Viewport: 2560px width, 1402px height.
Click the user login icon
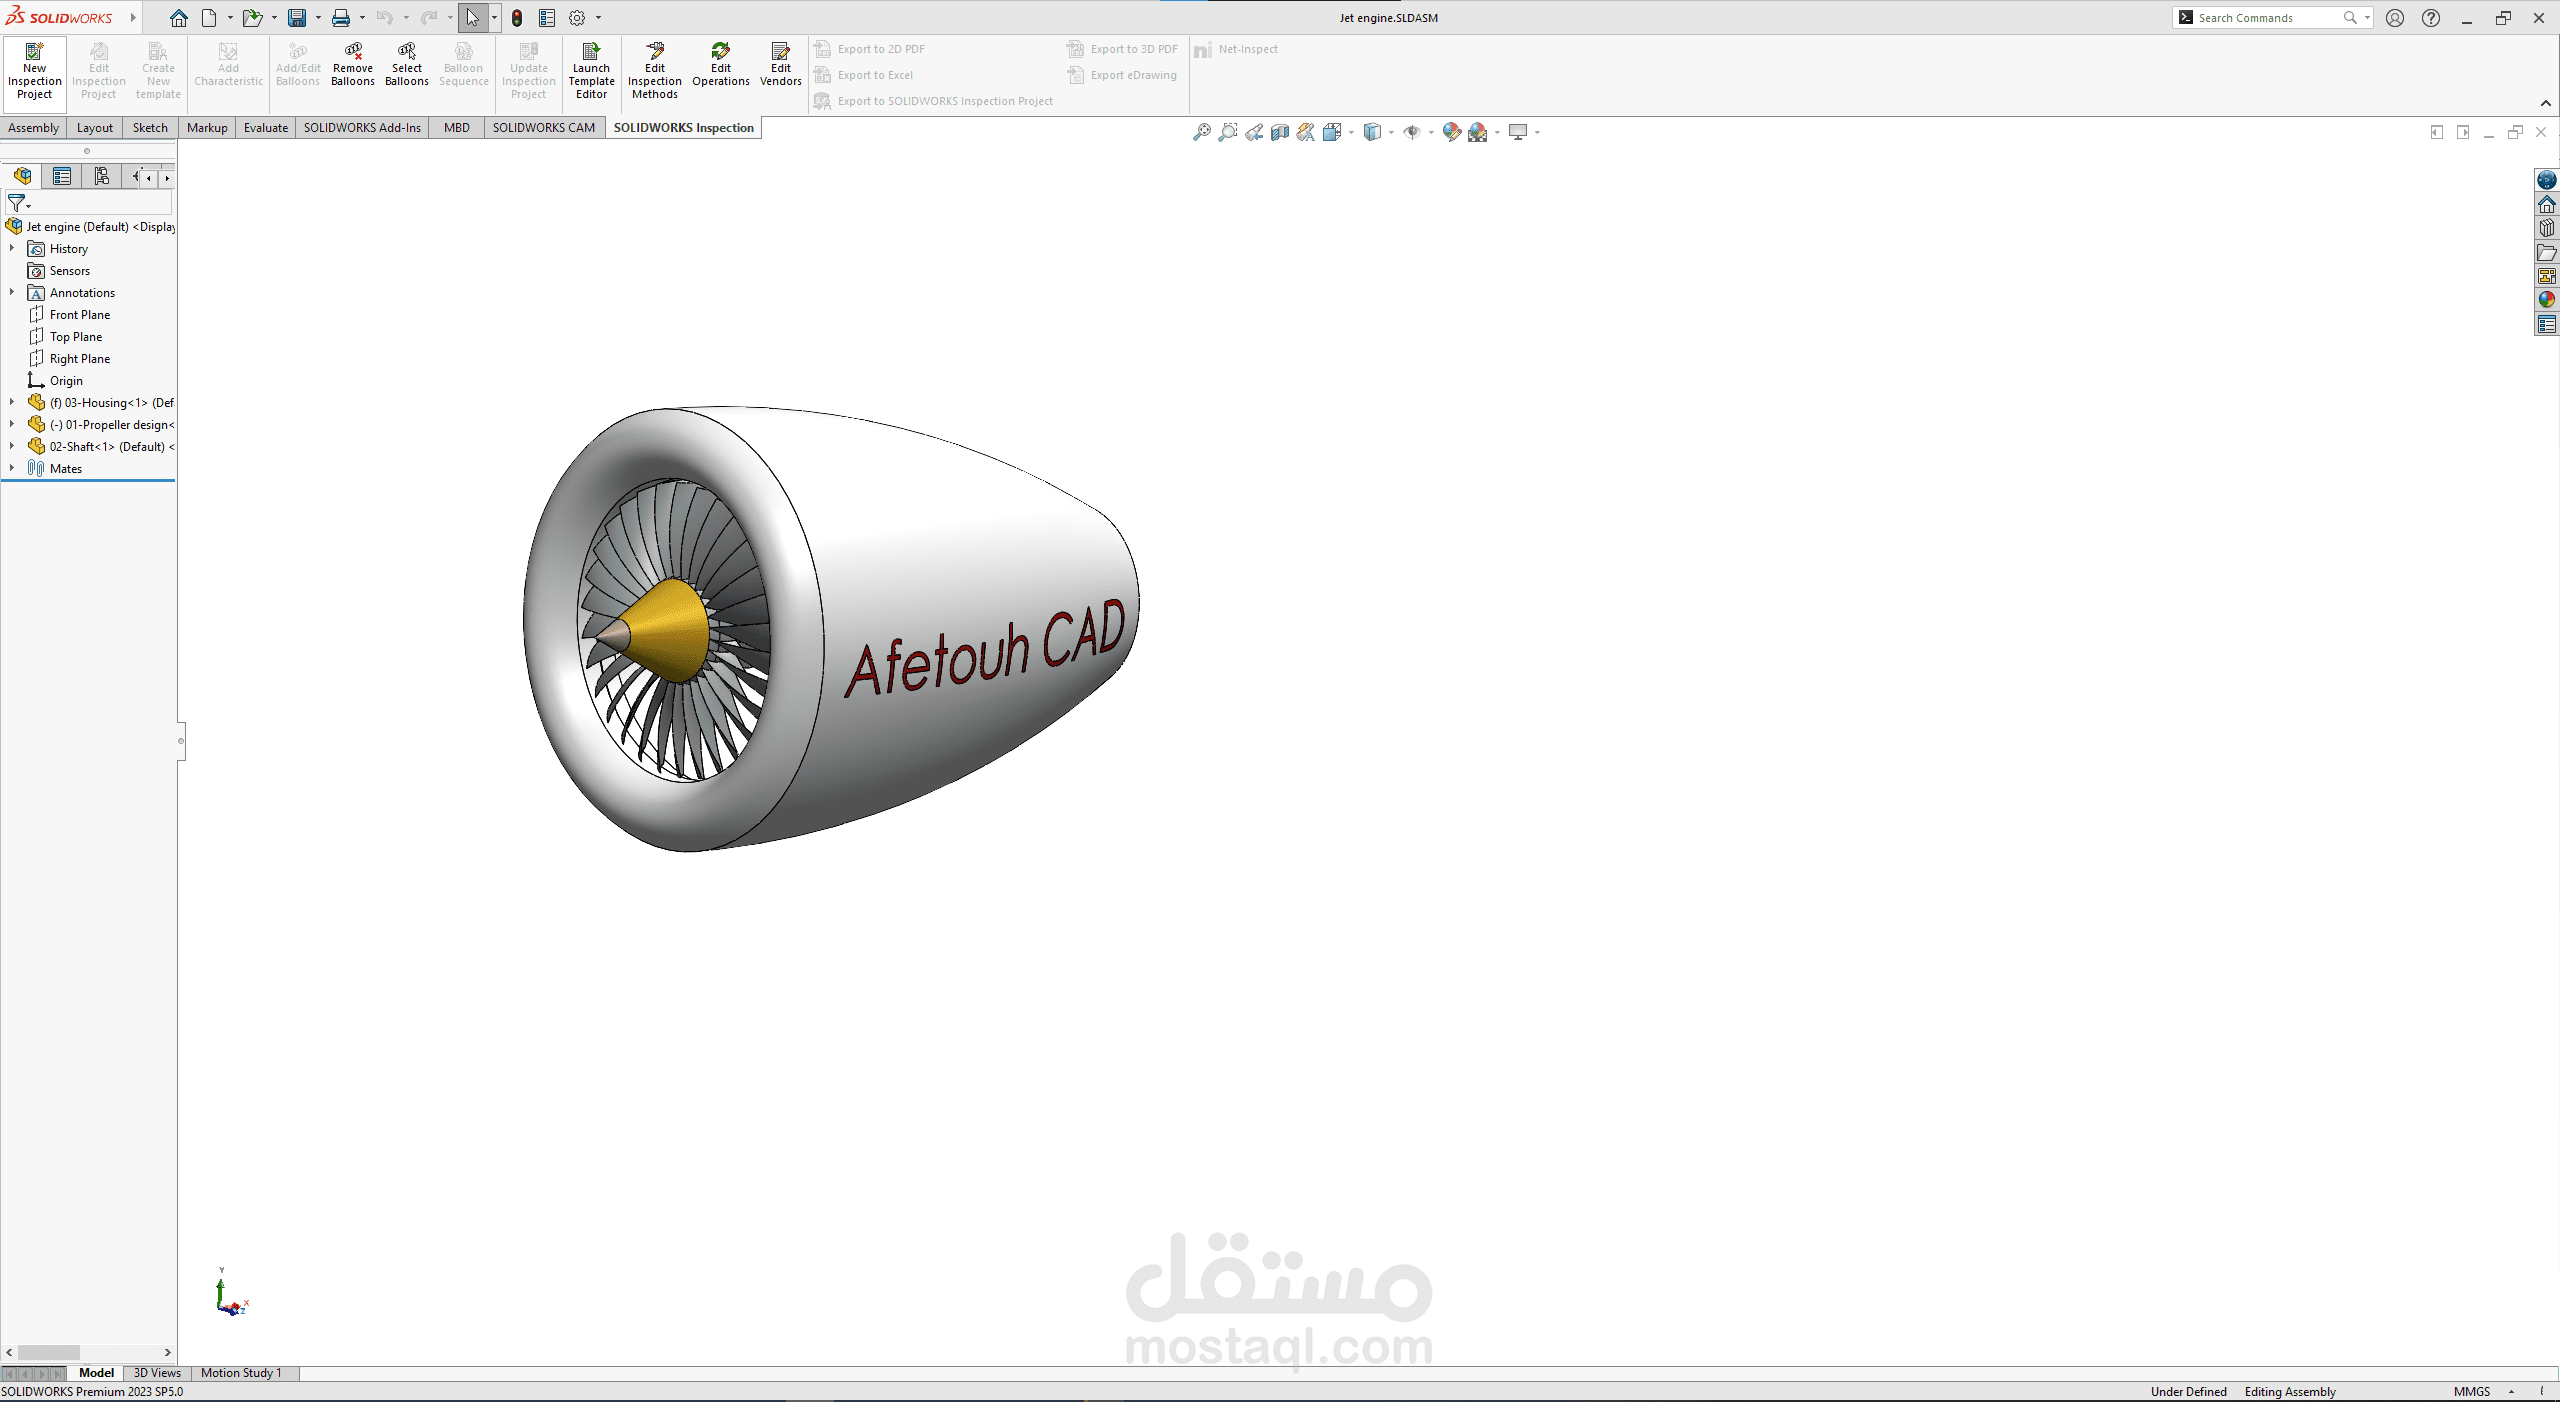point(2395,18)
